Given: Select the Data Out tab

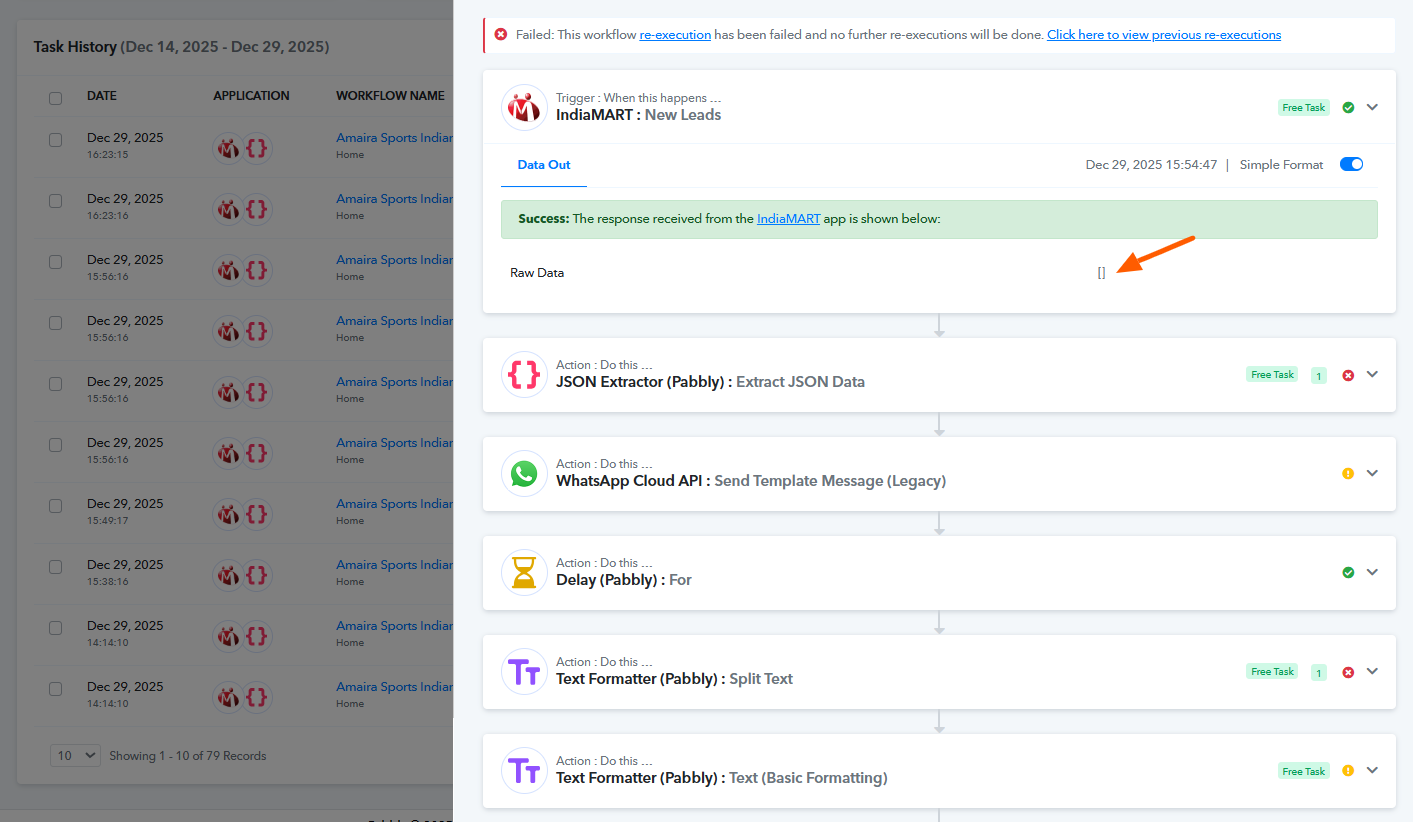Looking at the screenshot, I should 544,165.
